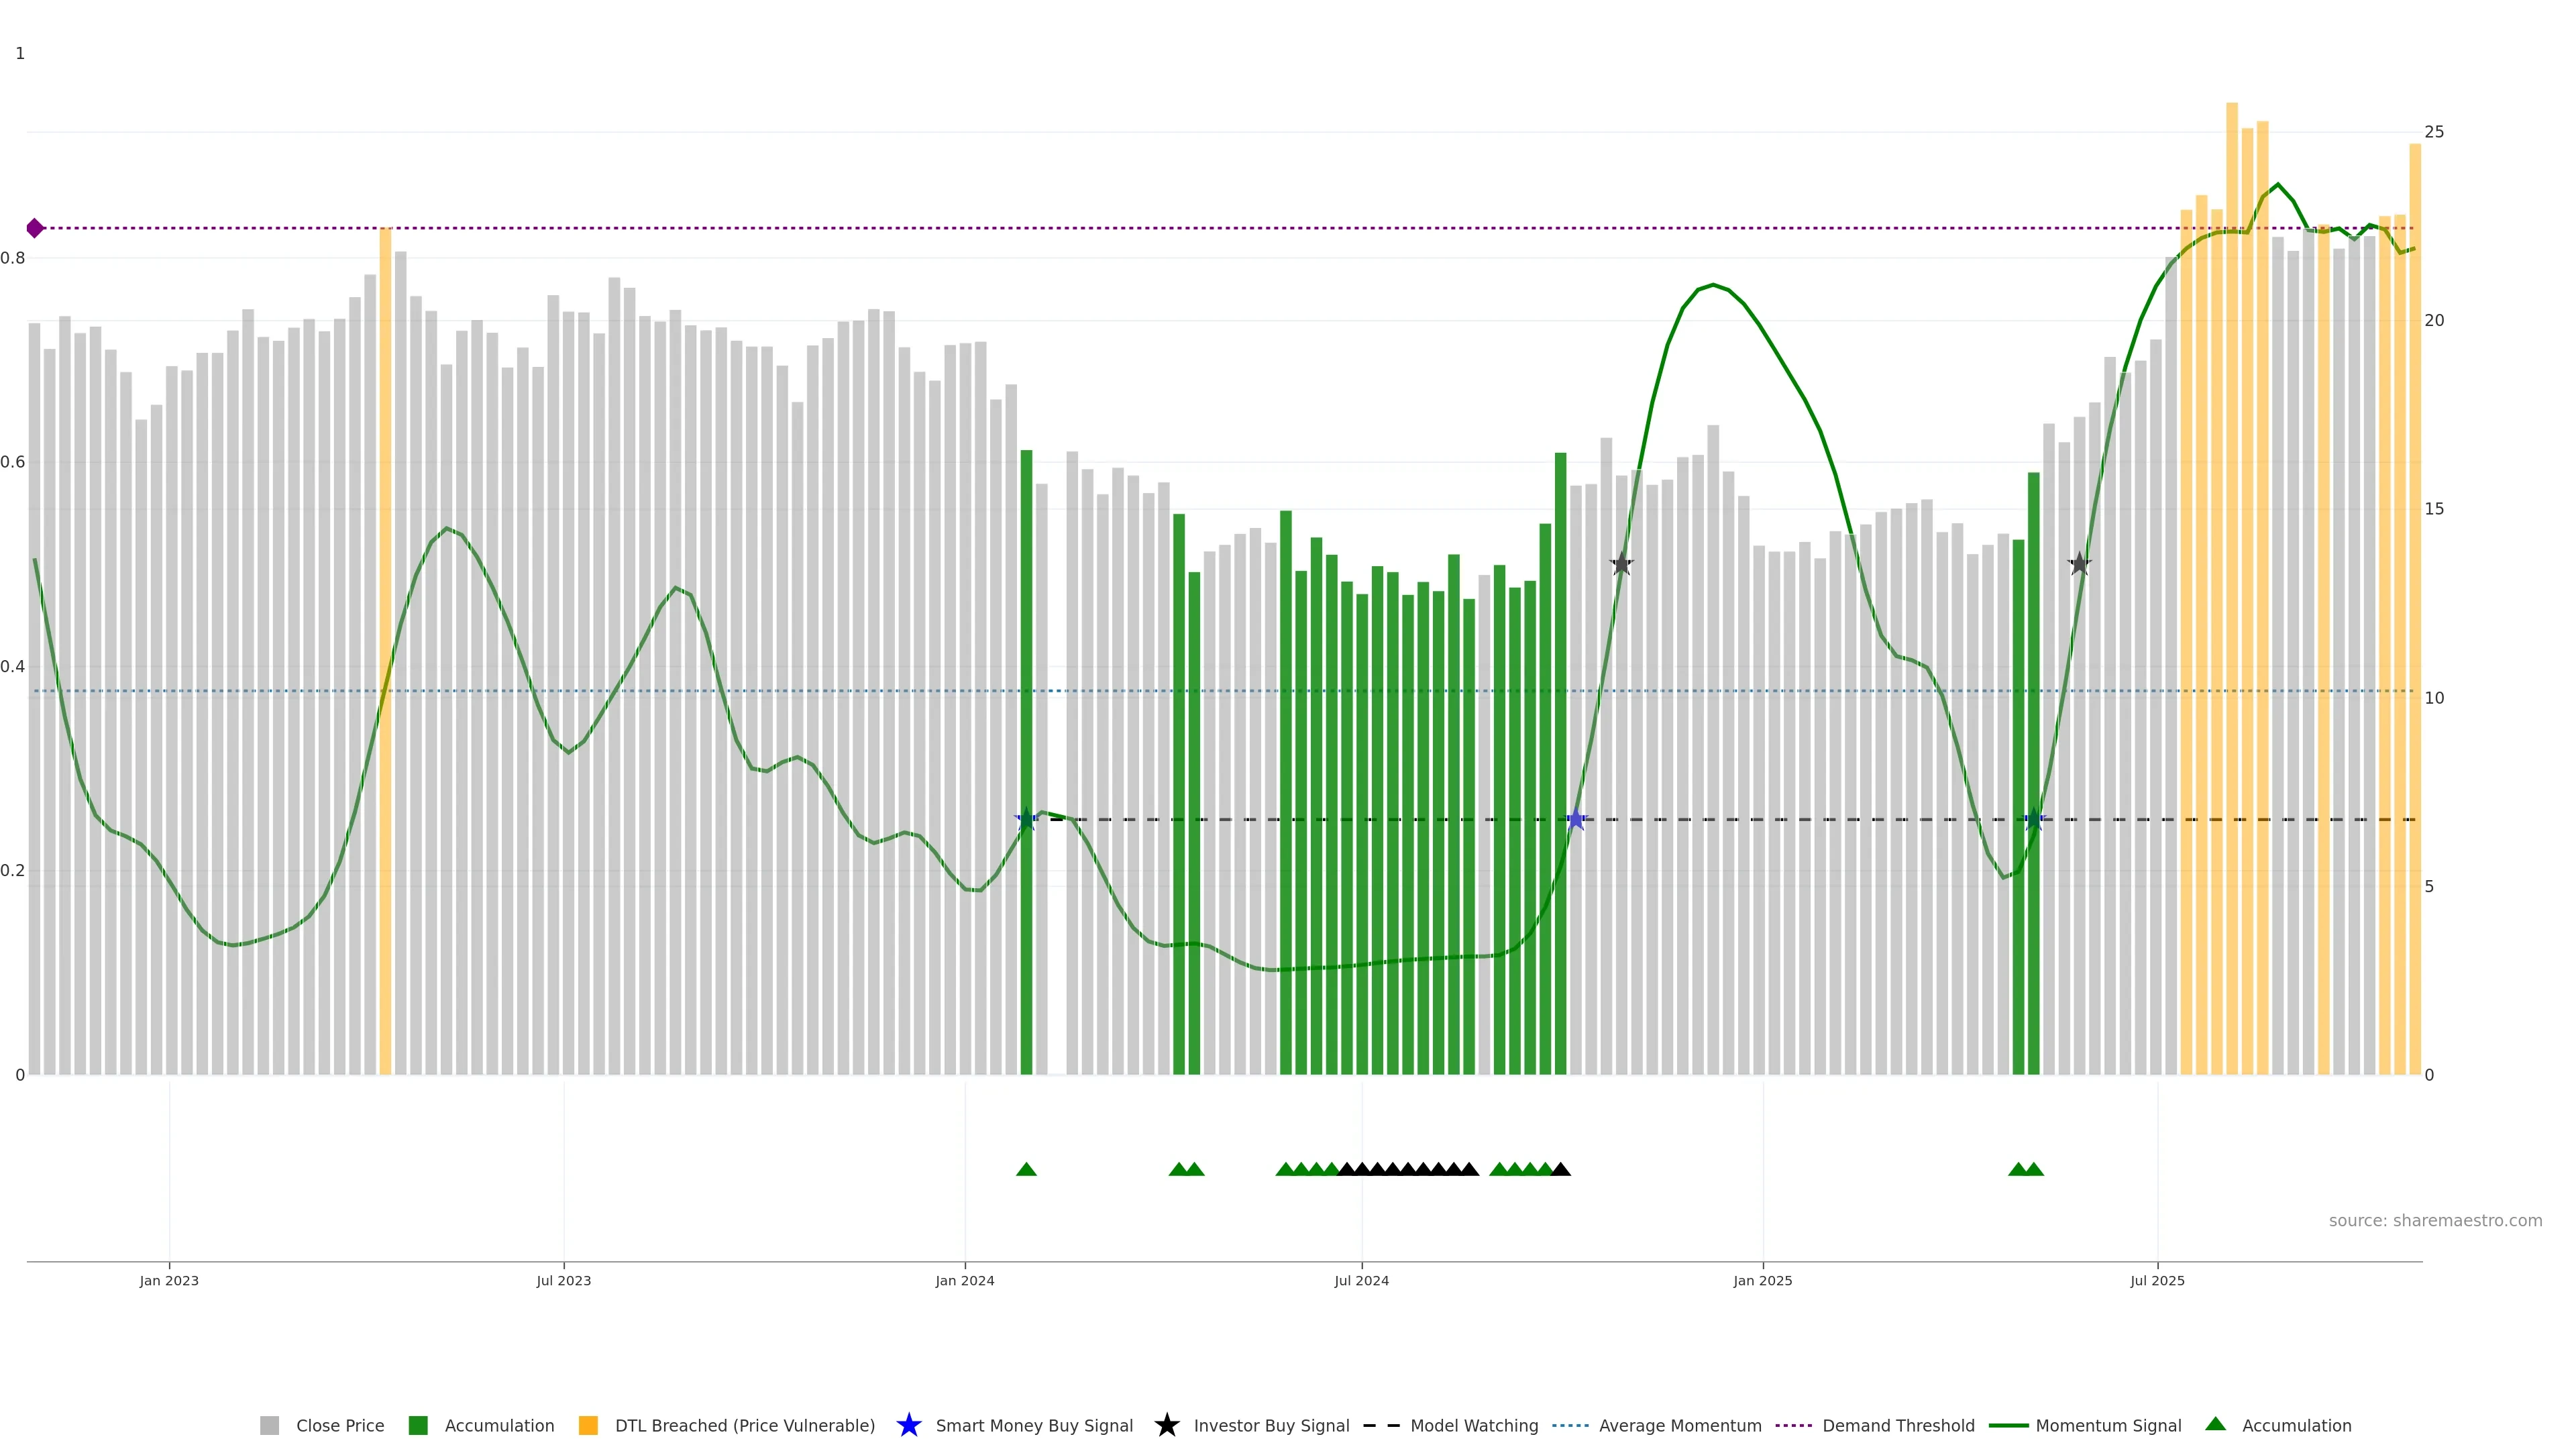Click the green Accumulation legend square
The image size is (2576, 1449).
tap(418, 1425)
